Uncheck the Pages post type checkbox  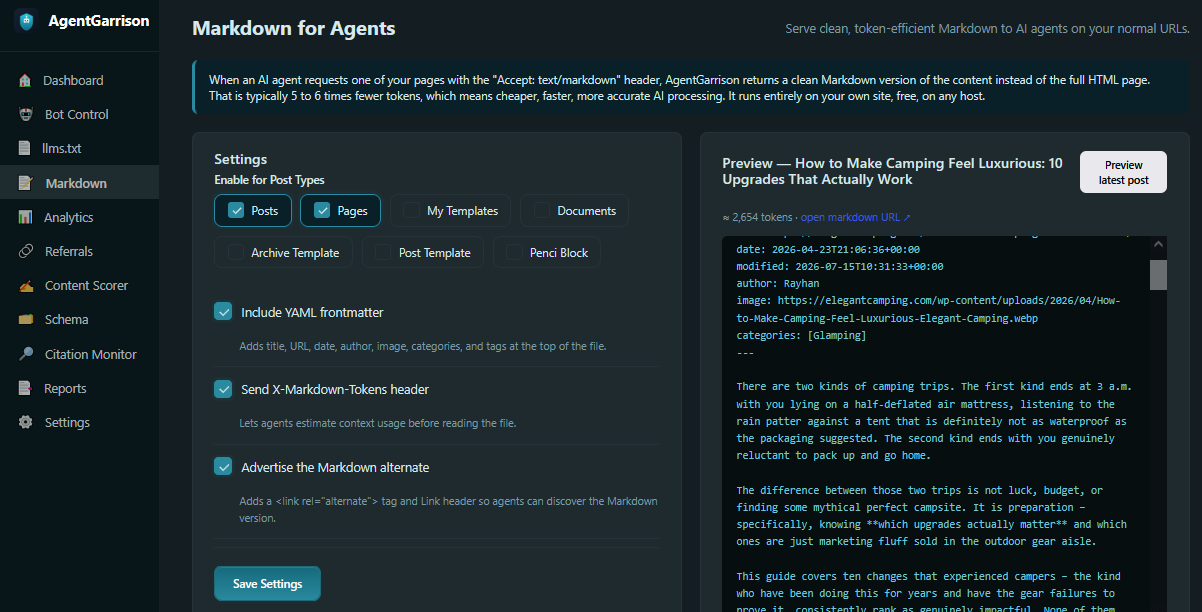[322, 210]
